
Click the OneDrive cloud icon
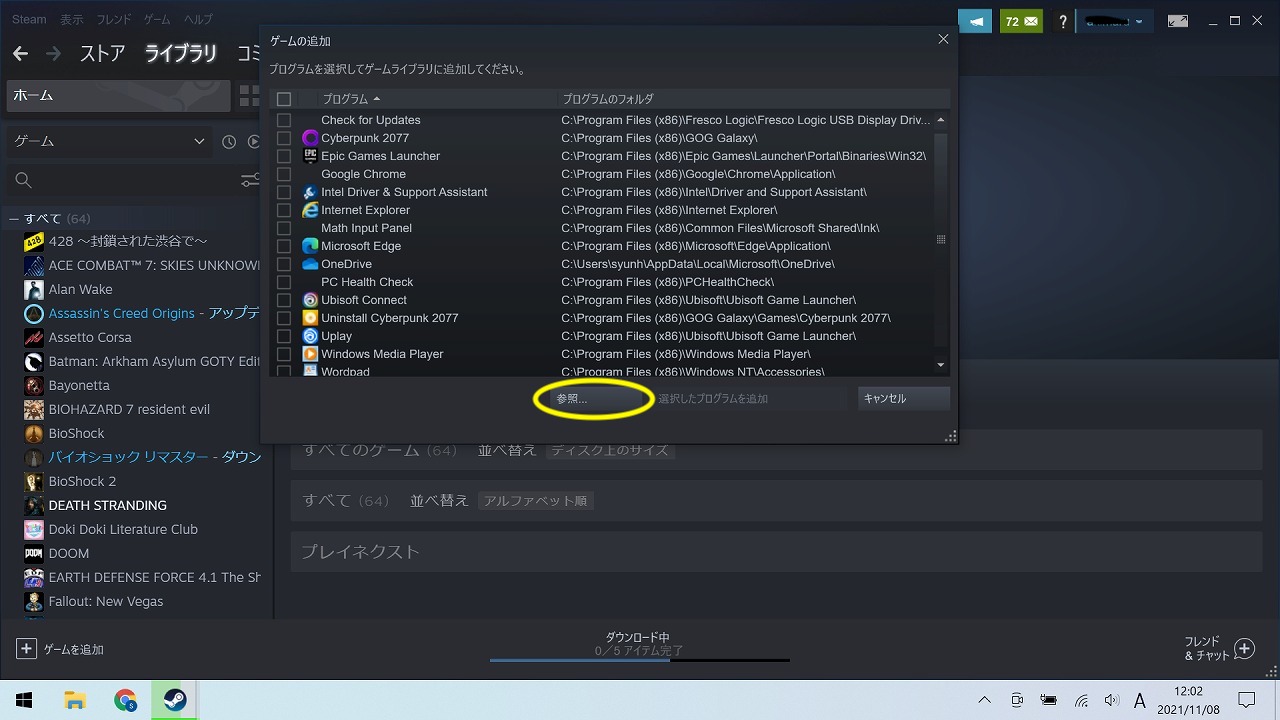[x=310, y=264]
